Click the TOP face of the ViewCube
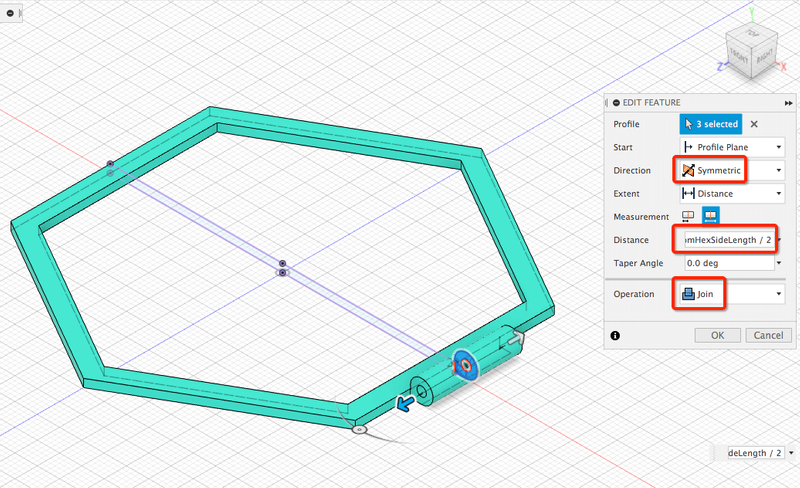The image size is (800, 488). [x=753, y=32]
